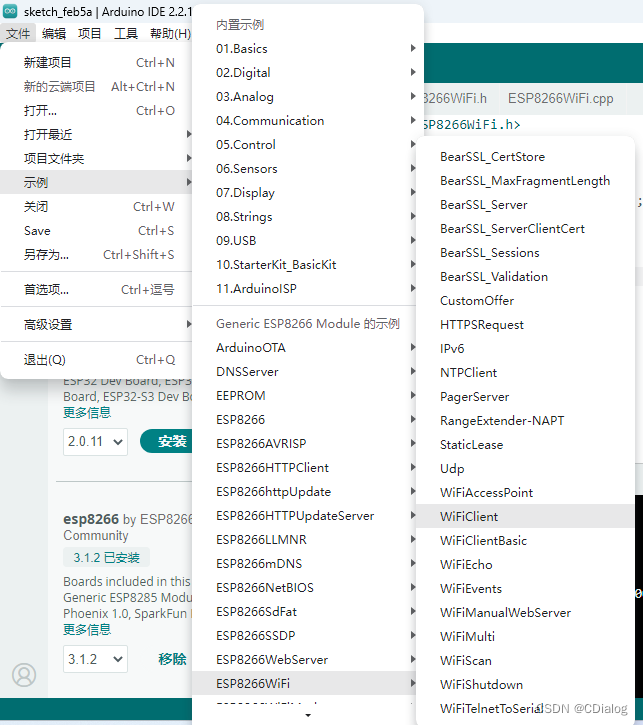Click the 3.1.2 已安装 badge
643x725 pixels.
point(106,558)
